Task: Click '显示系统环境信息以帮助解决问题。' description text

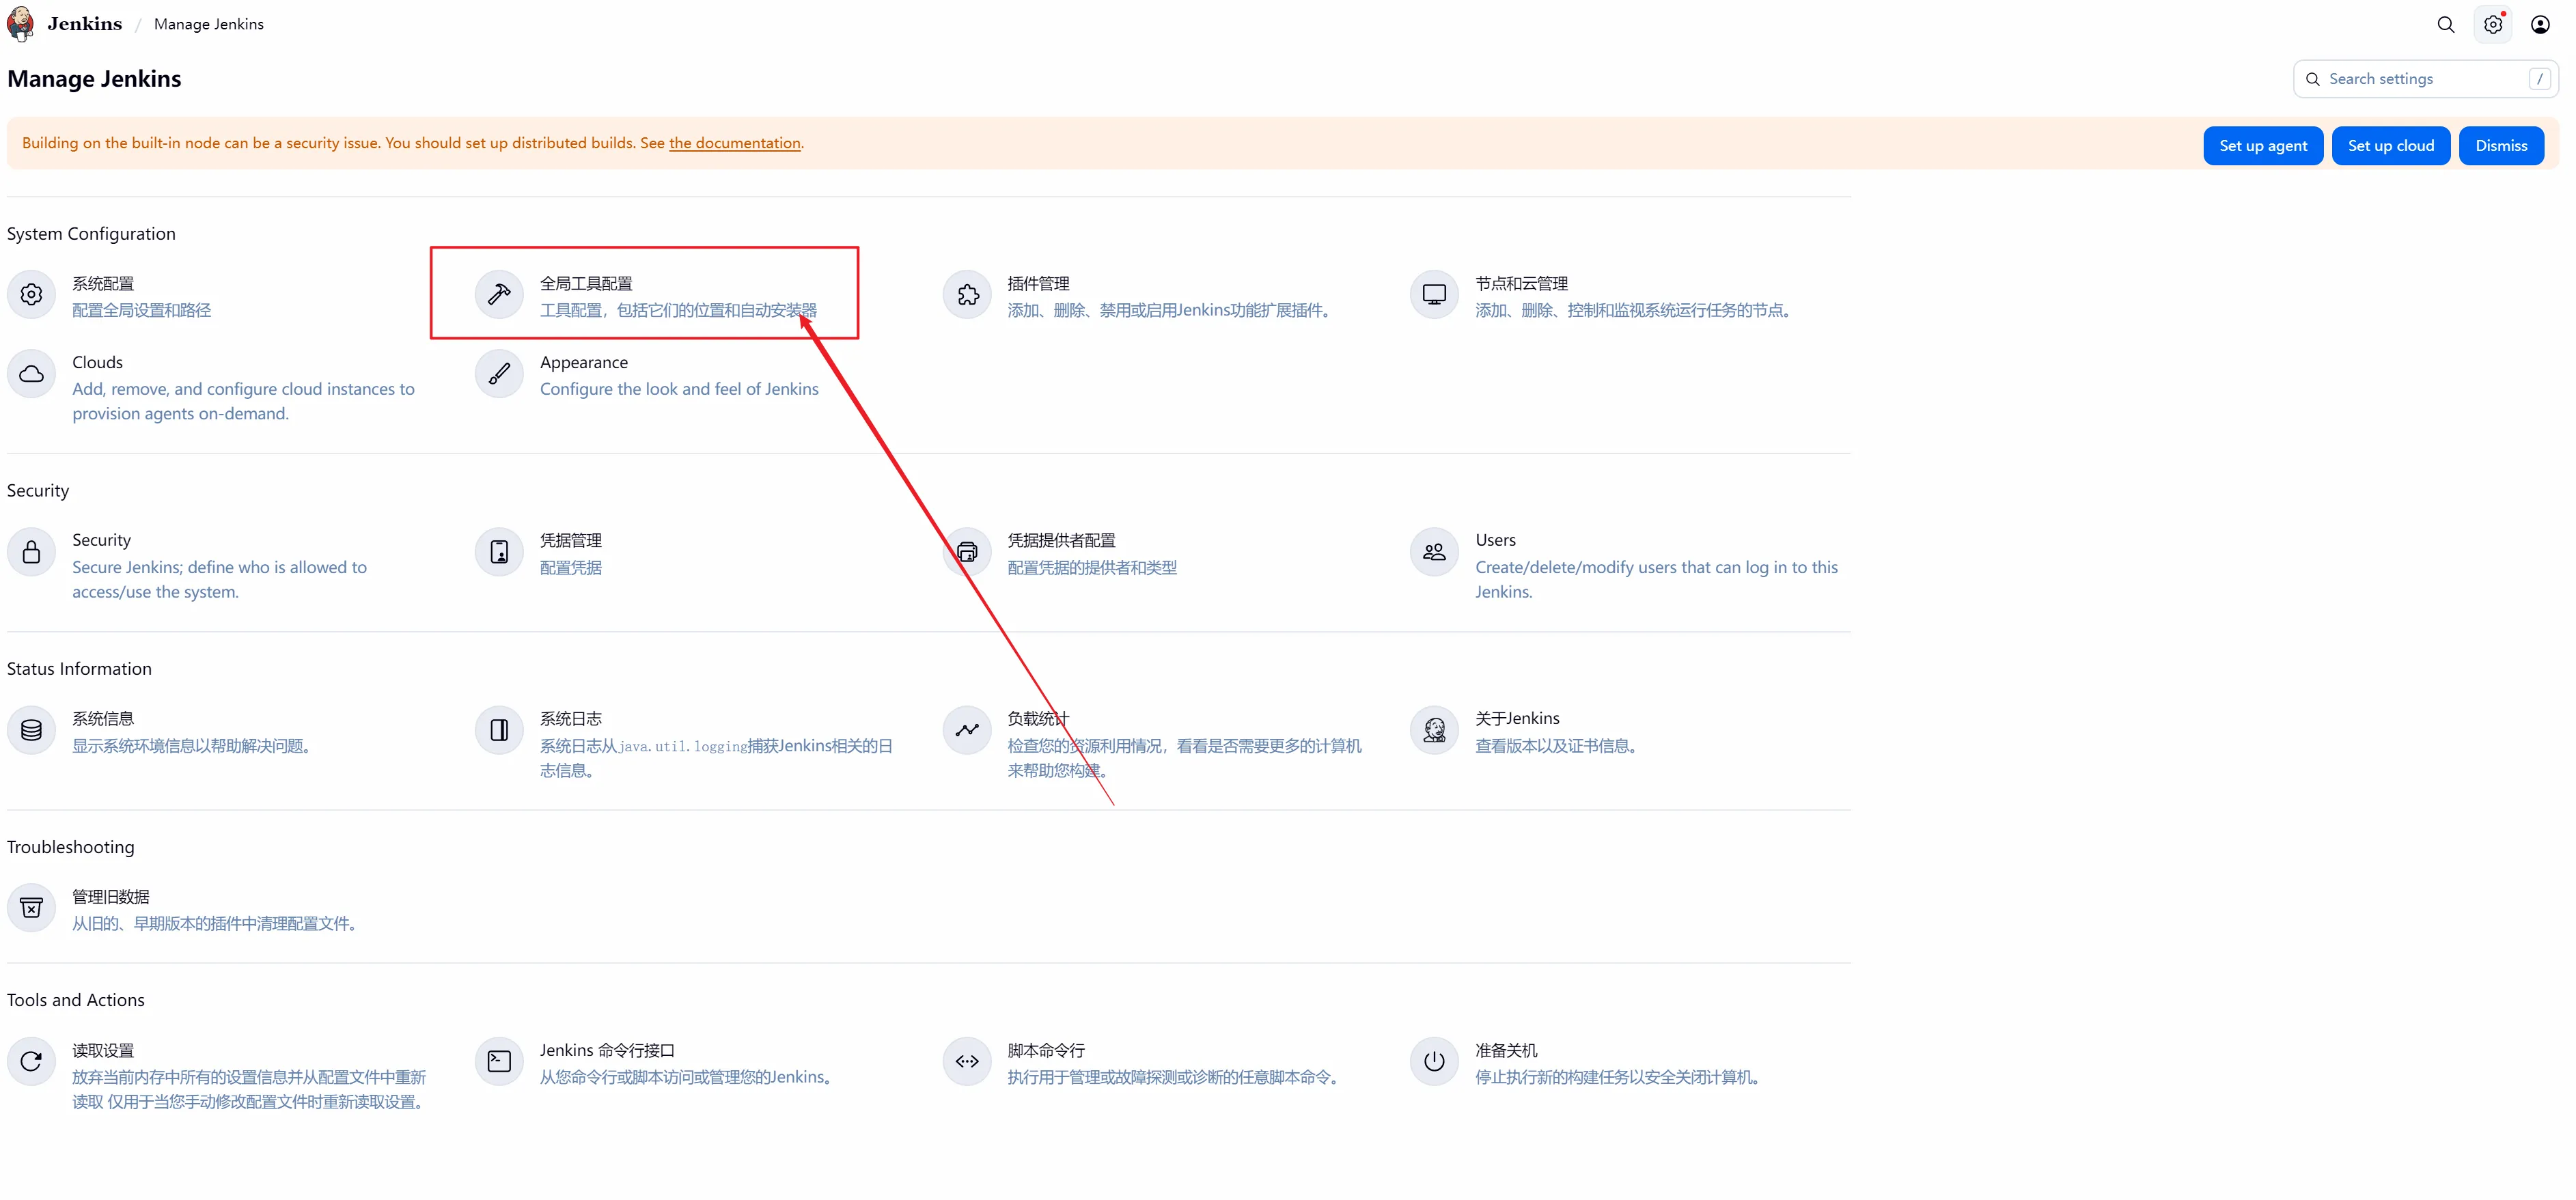Action: [191, 746]
